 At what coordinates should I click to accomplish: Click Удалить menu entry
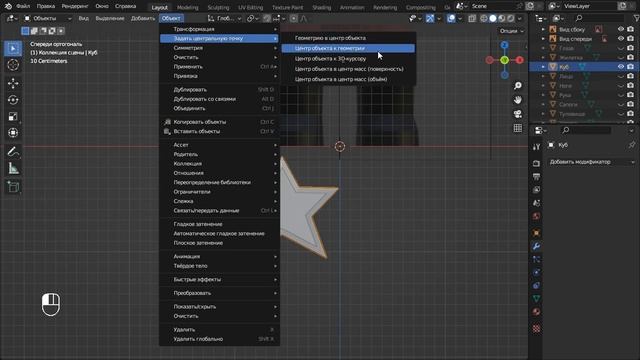click(219, 329)
